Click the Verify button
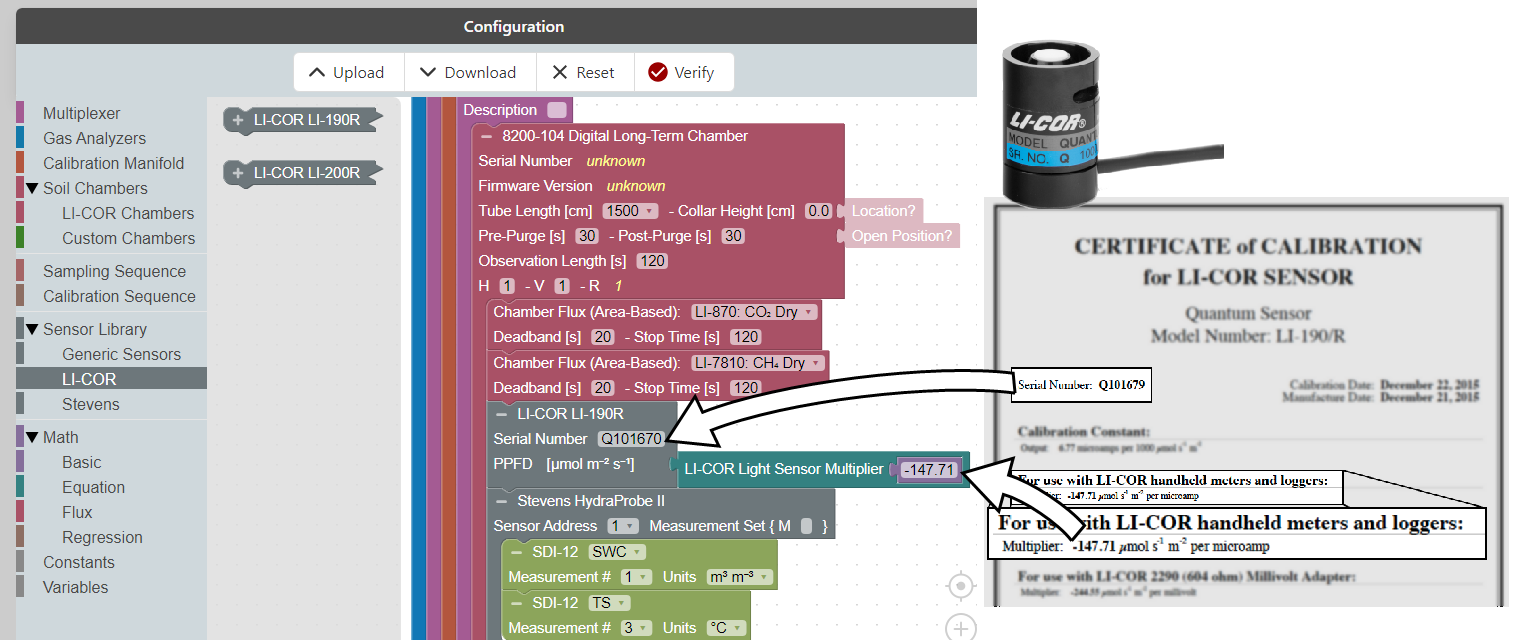 (682, 72)
